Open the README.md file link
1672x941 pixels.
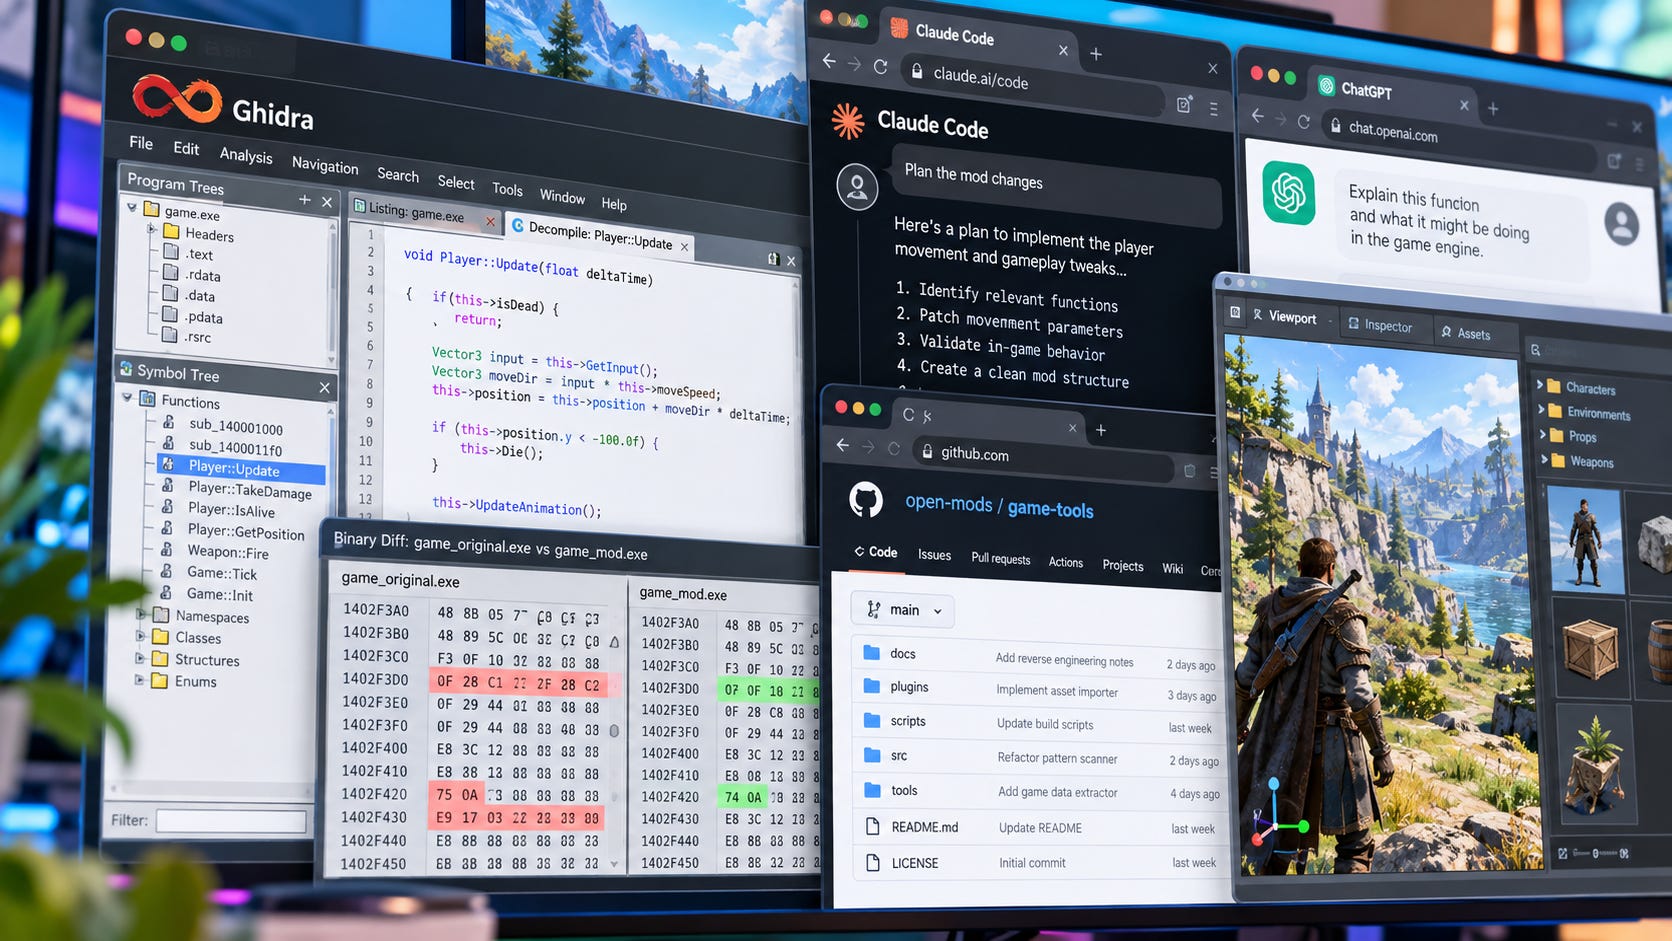(x=925, y=827)
